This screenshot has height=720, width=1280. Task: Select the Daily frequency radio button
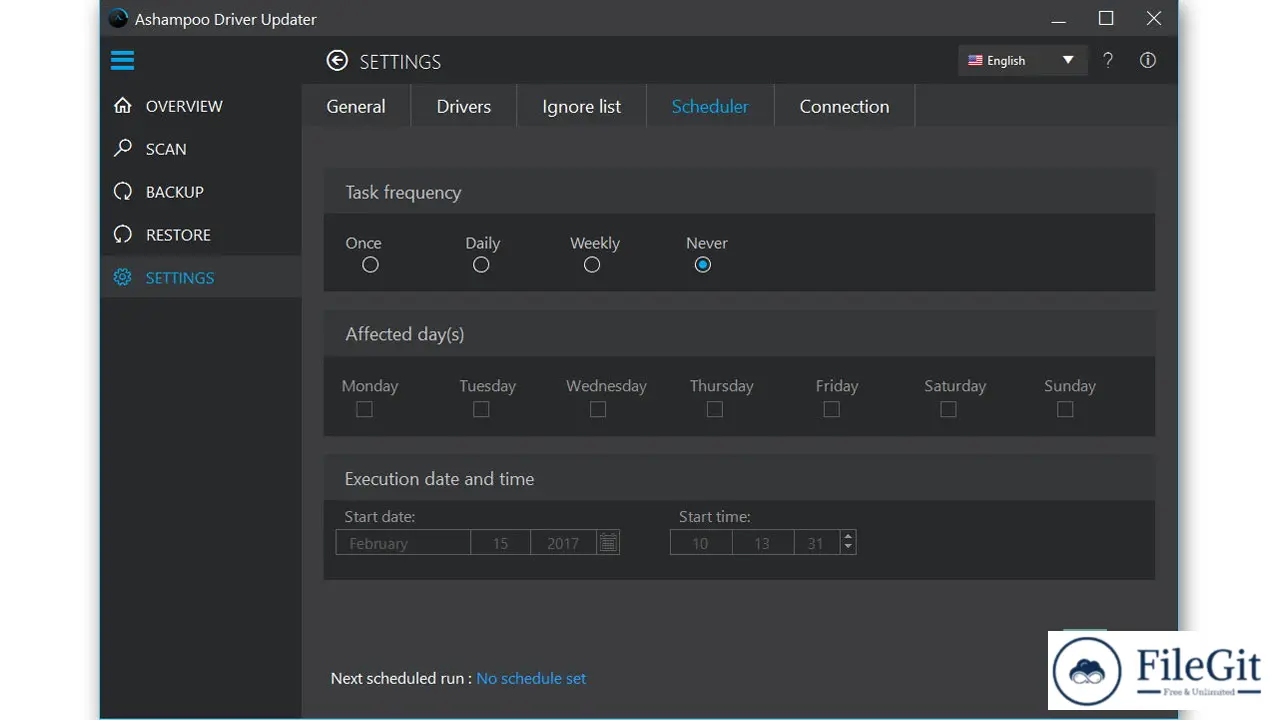pyautogui.click(x=481, y=265)
